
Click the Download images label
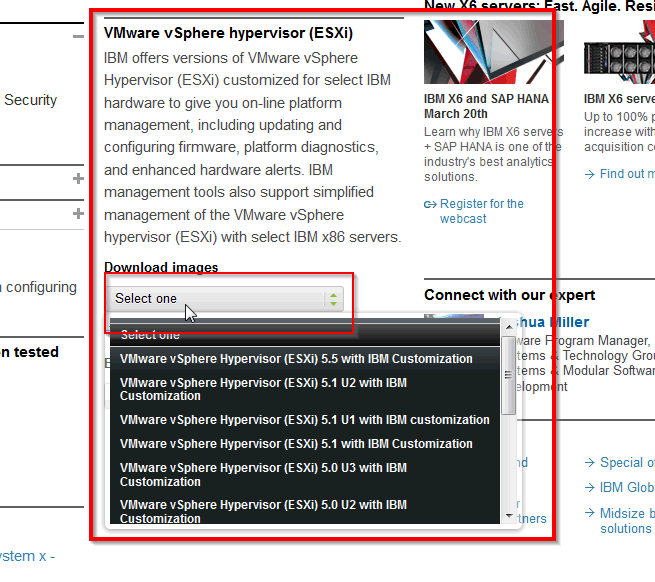161,267
